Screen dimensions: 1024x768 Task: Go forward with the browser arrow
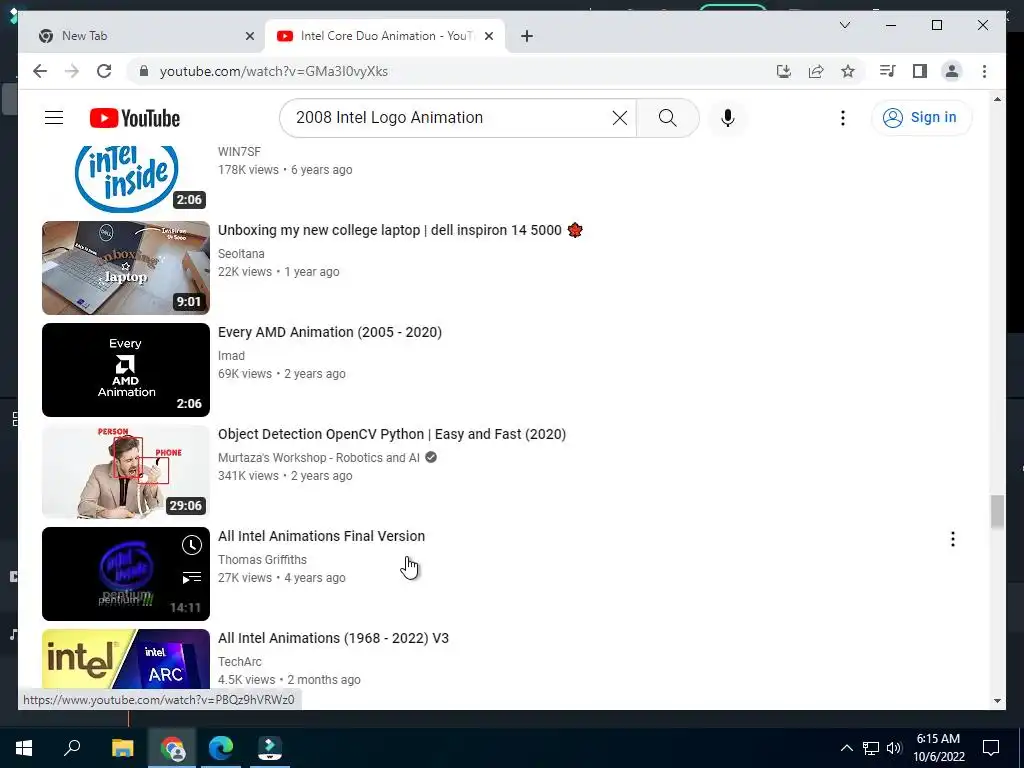pyautogui.click(x=72, y=71)
